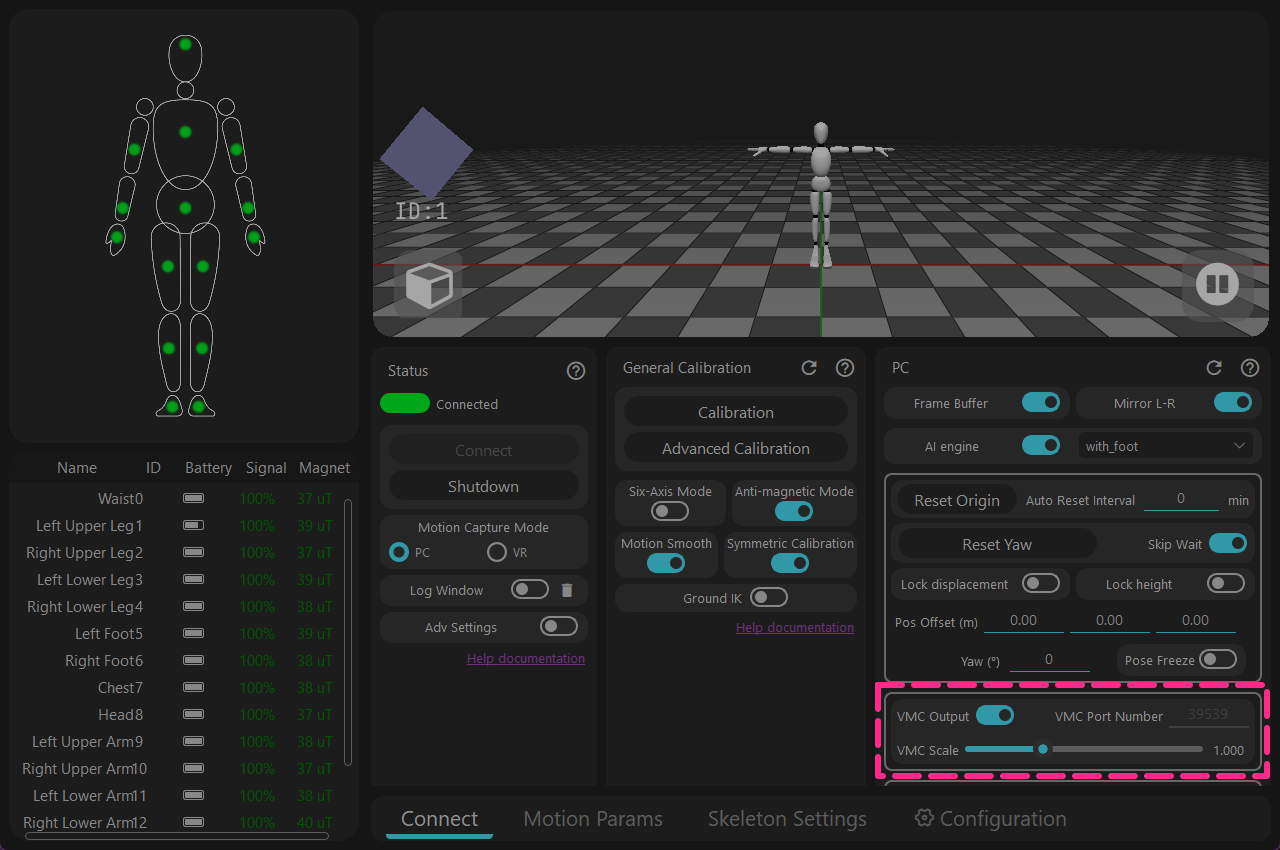Click the 3D cube view icon
This screenshot has width=1280, height=850.
pyautogui.click(x=428, y=285)
